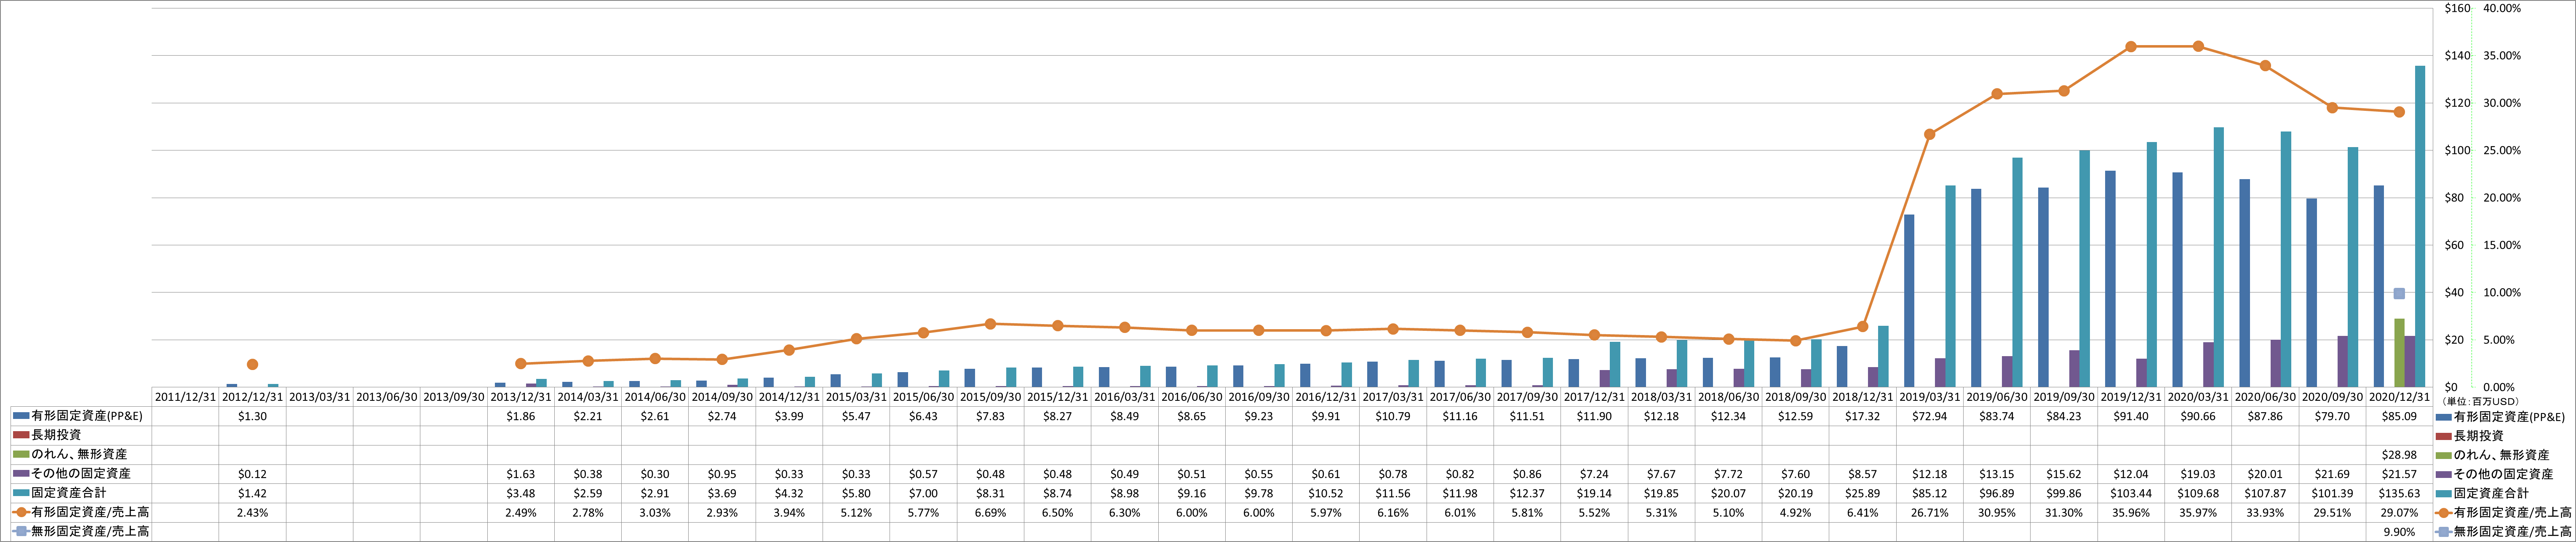Click the orange line marker above 2019/03/31
This screenshot has height=542, width=2576.
coord(1929,134)
